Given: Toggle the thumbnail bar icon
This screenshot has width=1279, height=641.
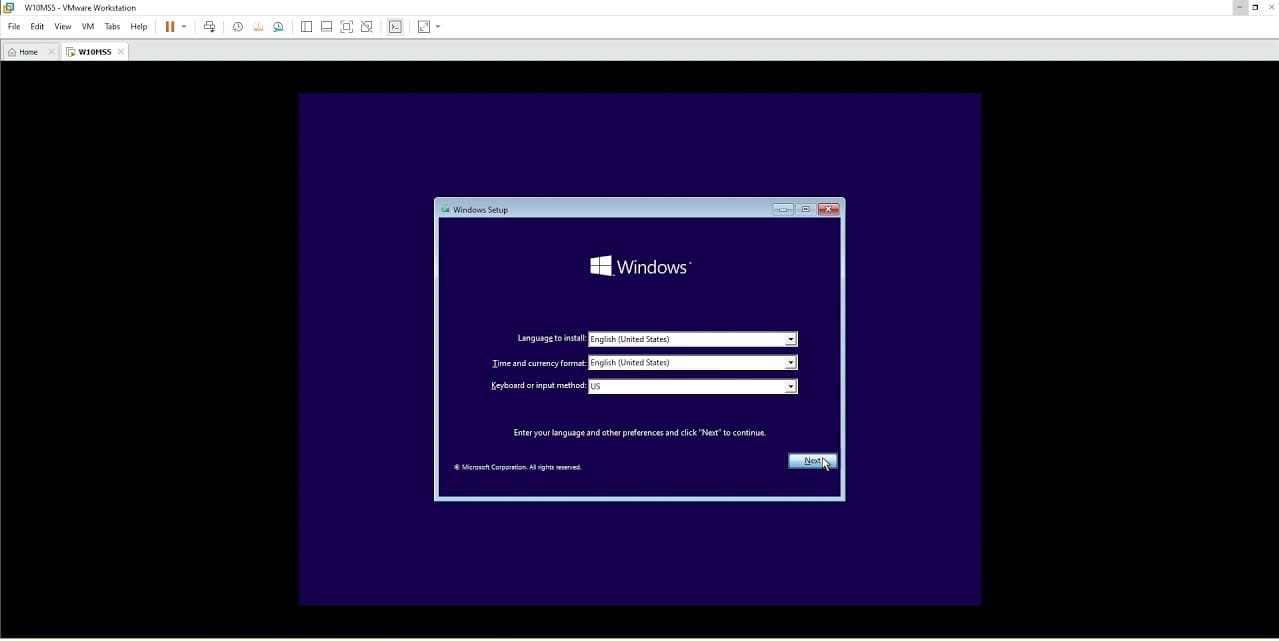Looking at the screenshot, I should pos(326,27).
